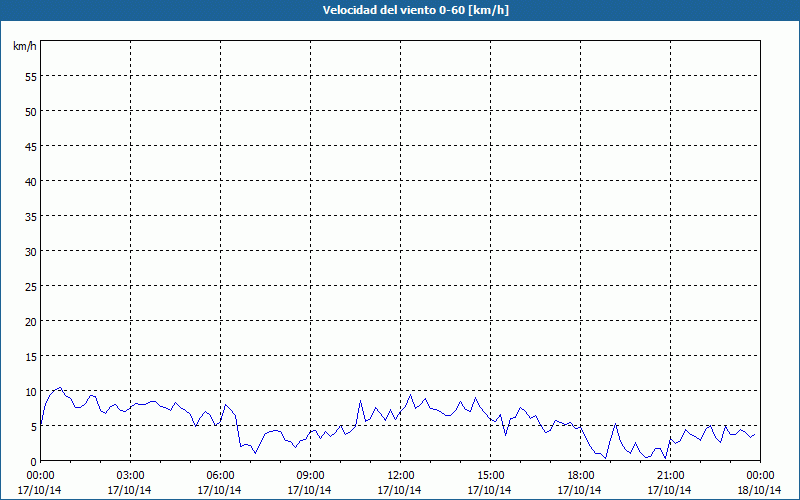Click the 18/10/14 date label at the axis end
The height and width of the screenshot is (500, 800).
pos(759,490)
